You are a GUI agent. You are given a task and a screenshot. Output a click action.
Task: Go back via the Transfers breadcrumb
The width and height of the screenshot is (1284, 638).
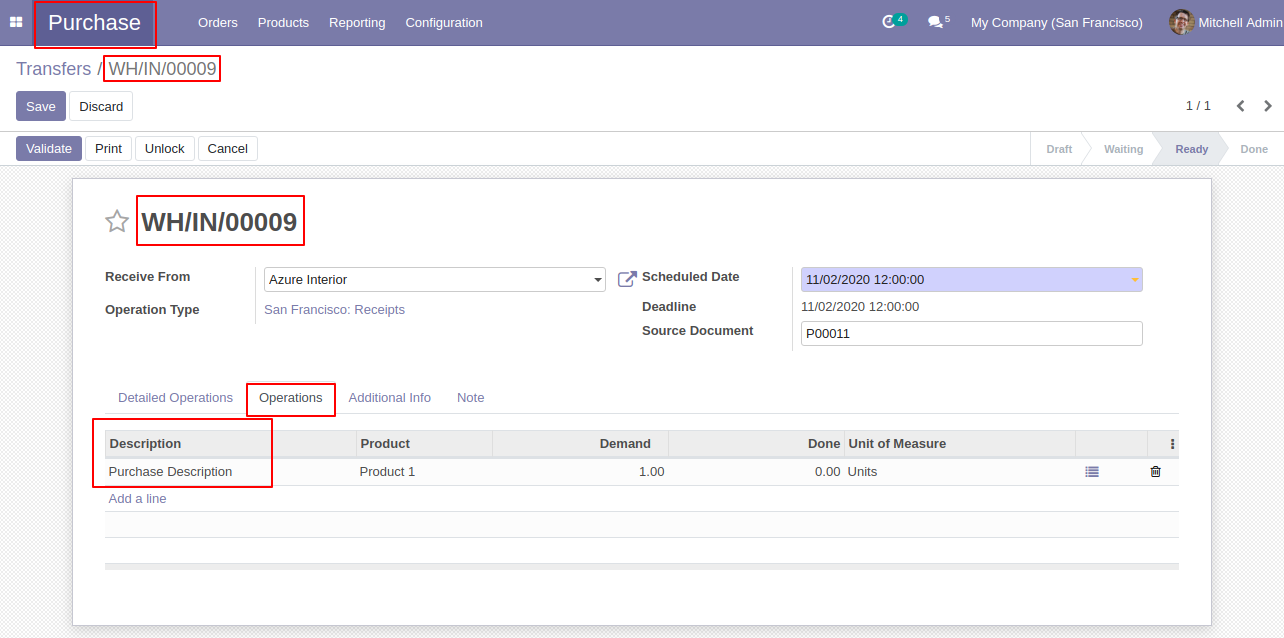point(54,69)
